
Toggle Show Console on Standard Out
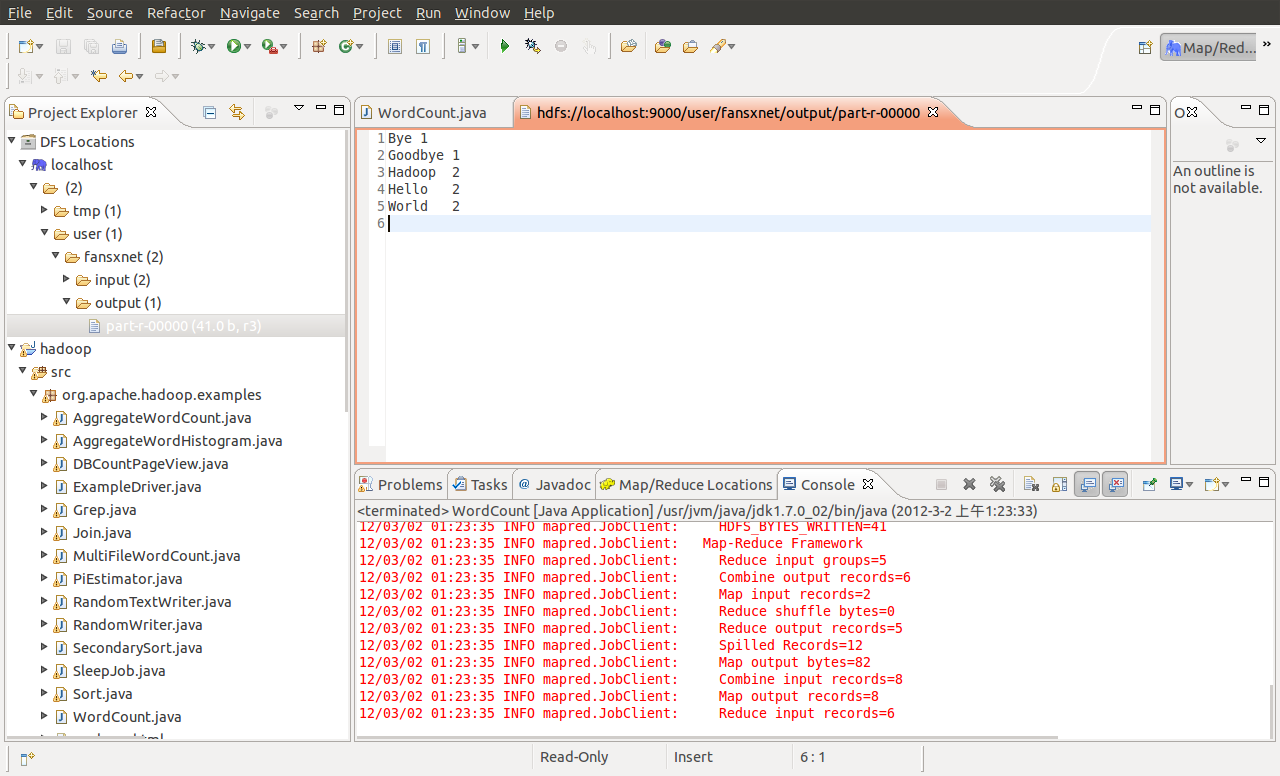click(1087, 484)
